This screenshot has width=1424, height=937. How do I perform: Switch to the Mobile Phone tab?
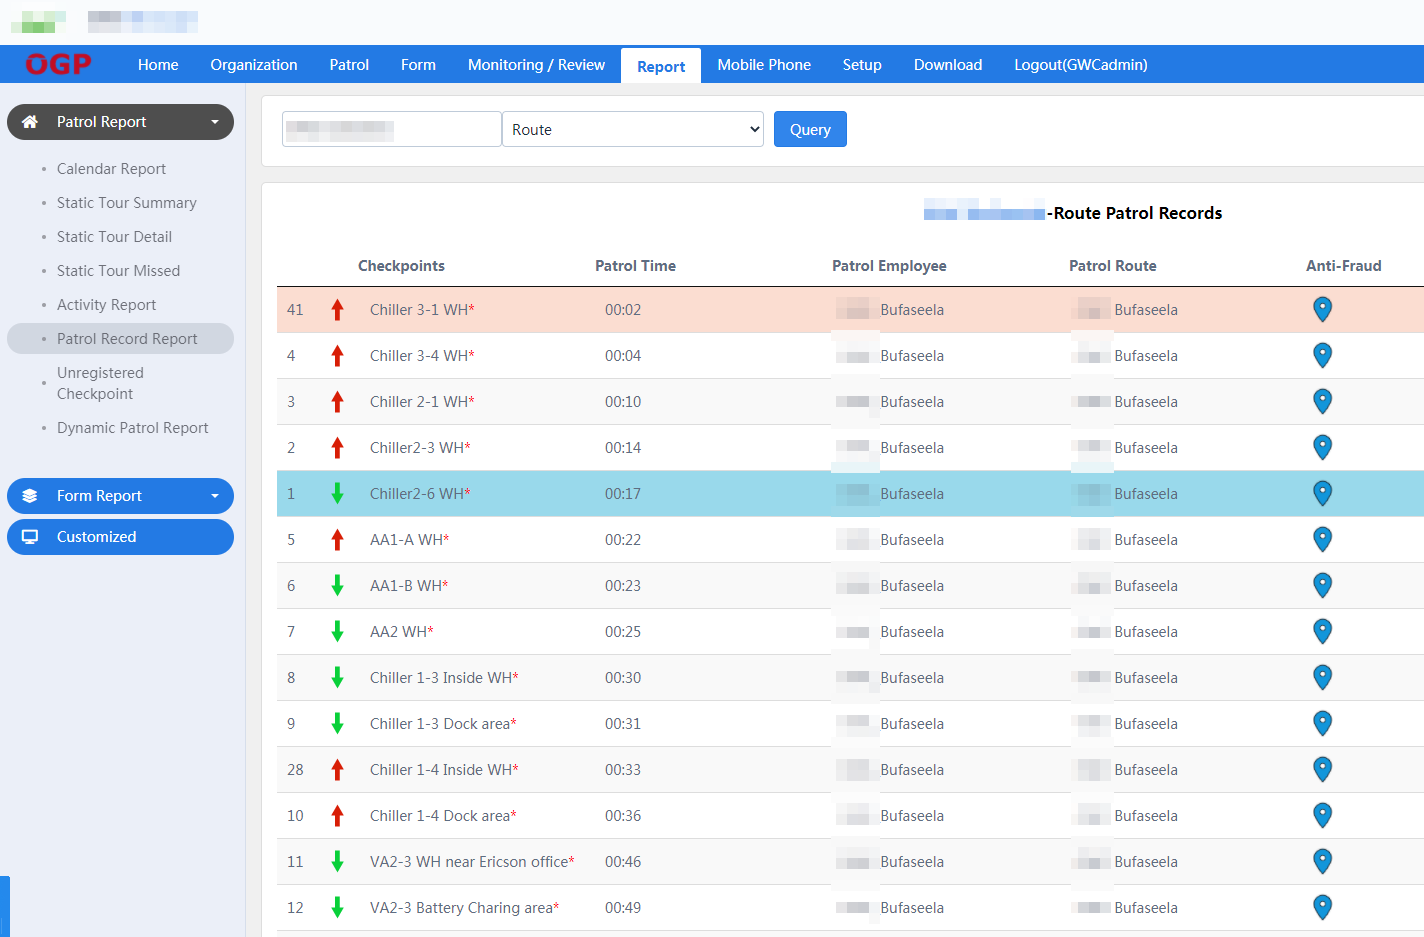(x=764, y=65)
